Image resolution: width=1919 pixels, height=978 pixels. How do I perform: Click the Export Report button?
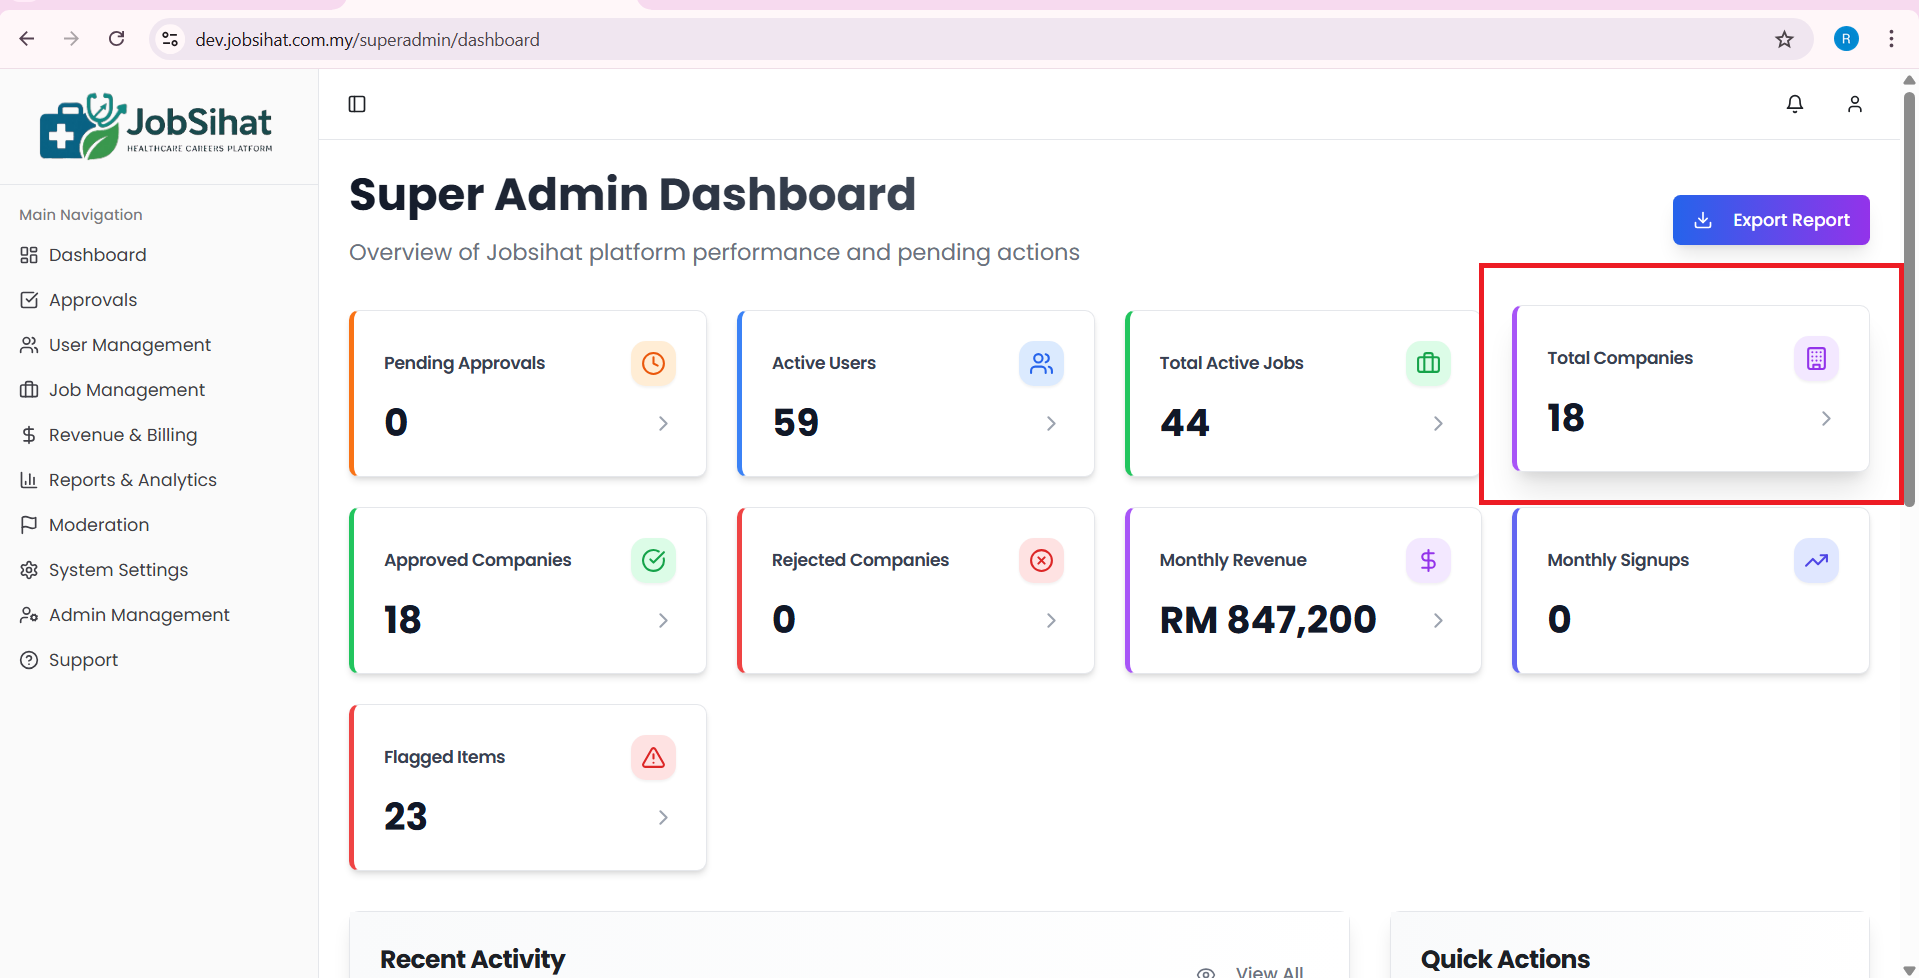[x=1770, y=220]
